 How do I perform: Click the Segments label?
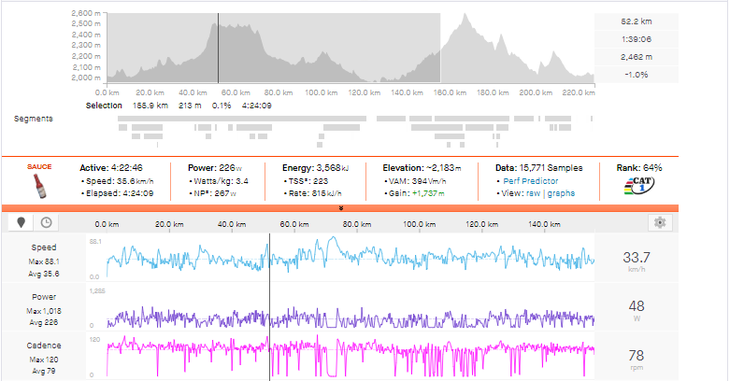click(33, 119)
